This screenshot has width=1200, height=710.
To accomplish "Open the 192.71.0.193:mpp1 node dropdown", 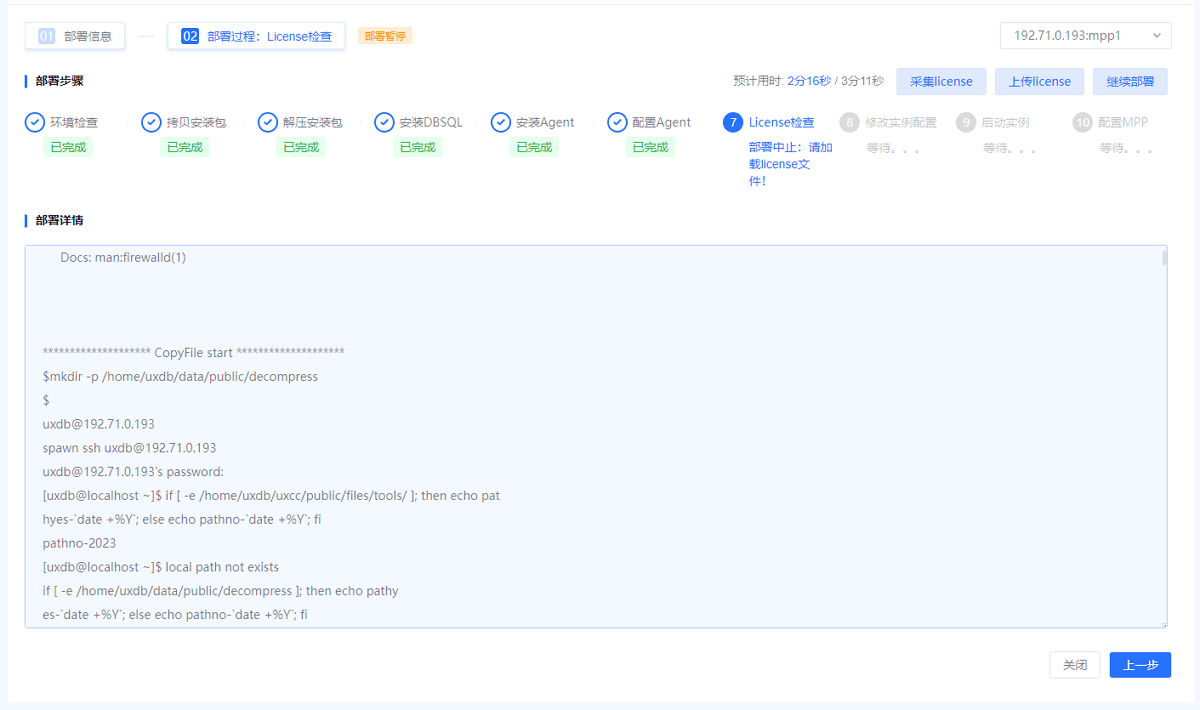I will 1085,35.
